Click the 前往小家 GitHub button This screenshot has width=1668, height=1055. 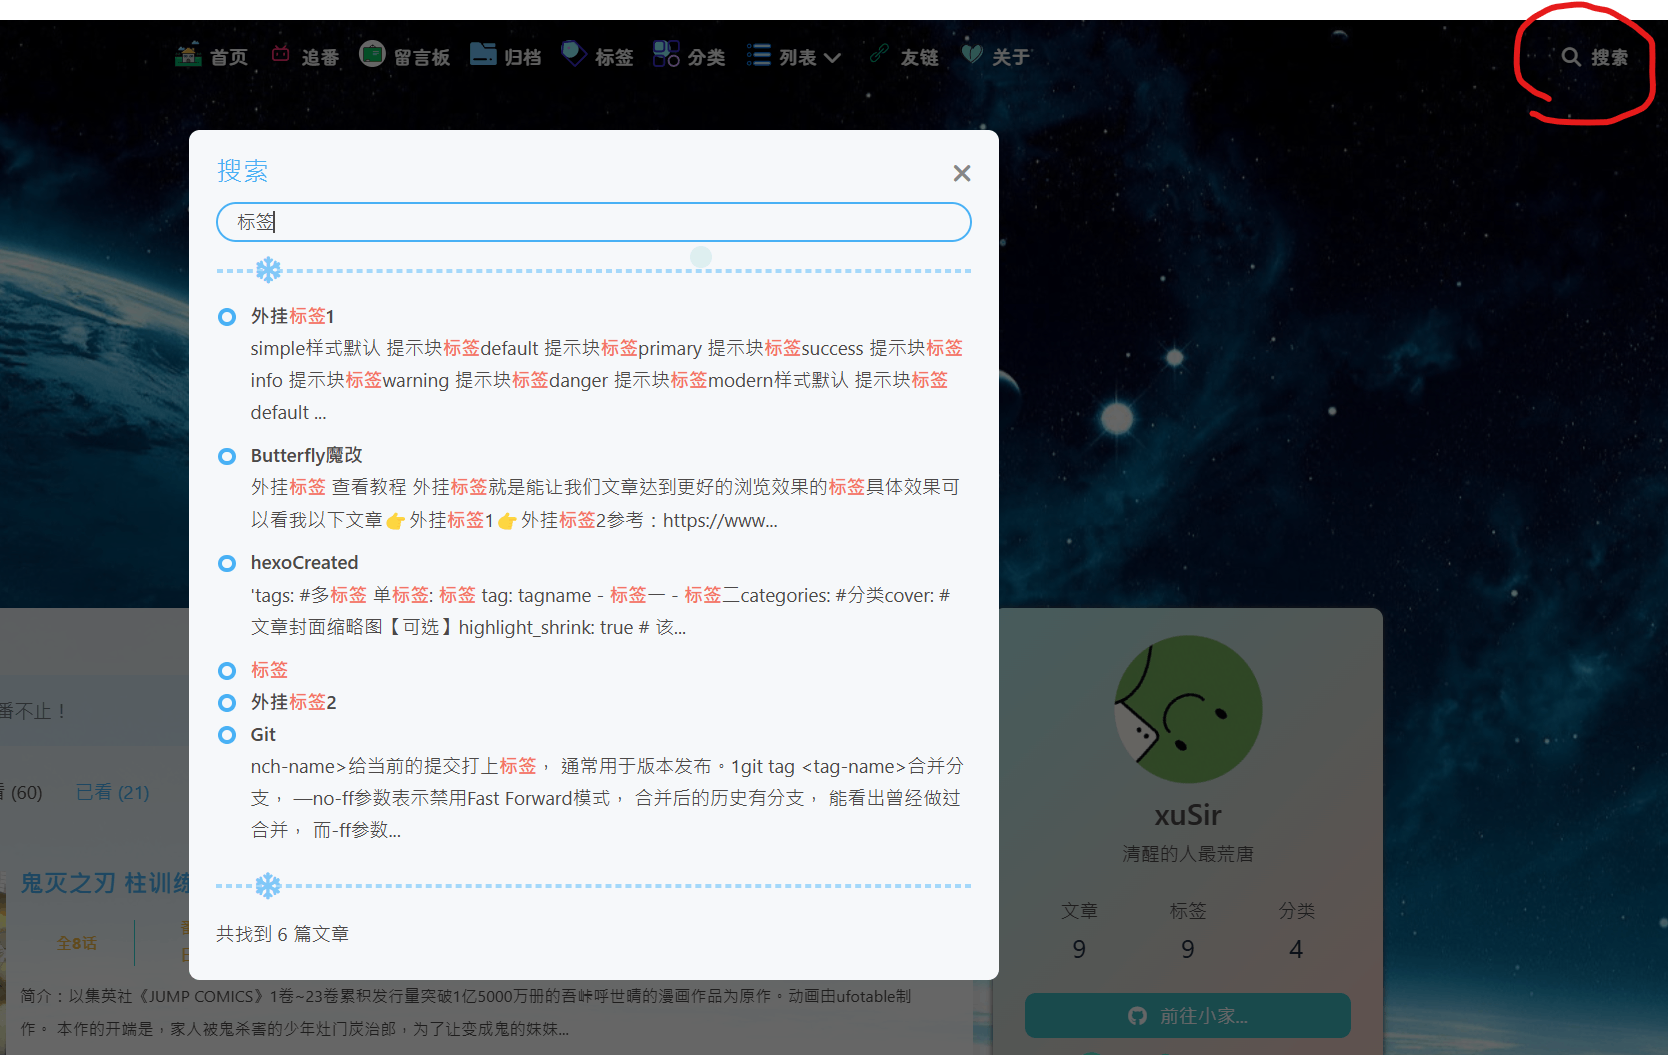(1187, 1015)
